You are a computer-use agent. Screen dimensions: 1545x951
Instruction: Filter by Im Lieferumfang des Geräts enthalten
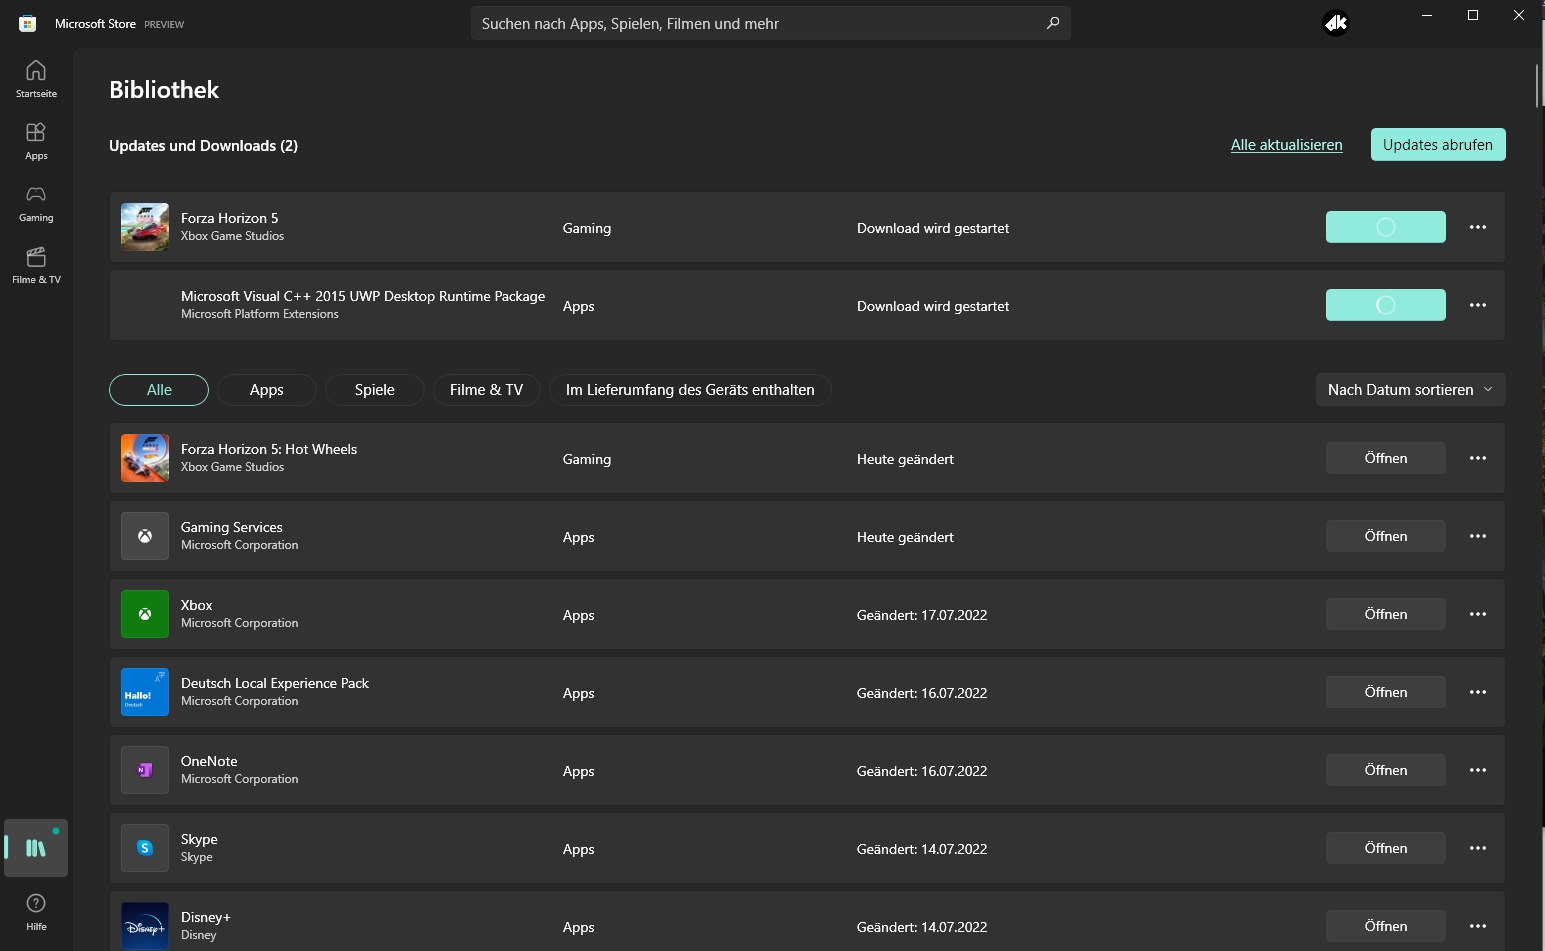pyautogui.click(x=690, y=390)
